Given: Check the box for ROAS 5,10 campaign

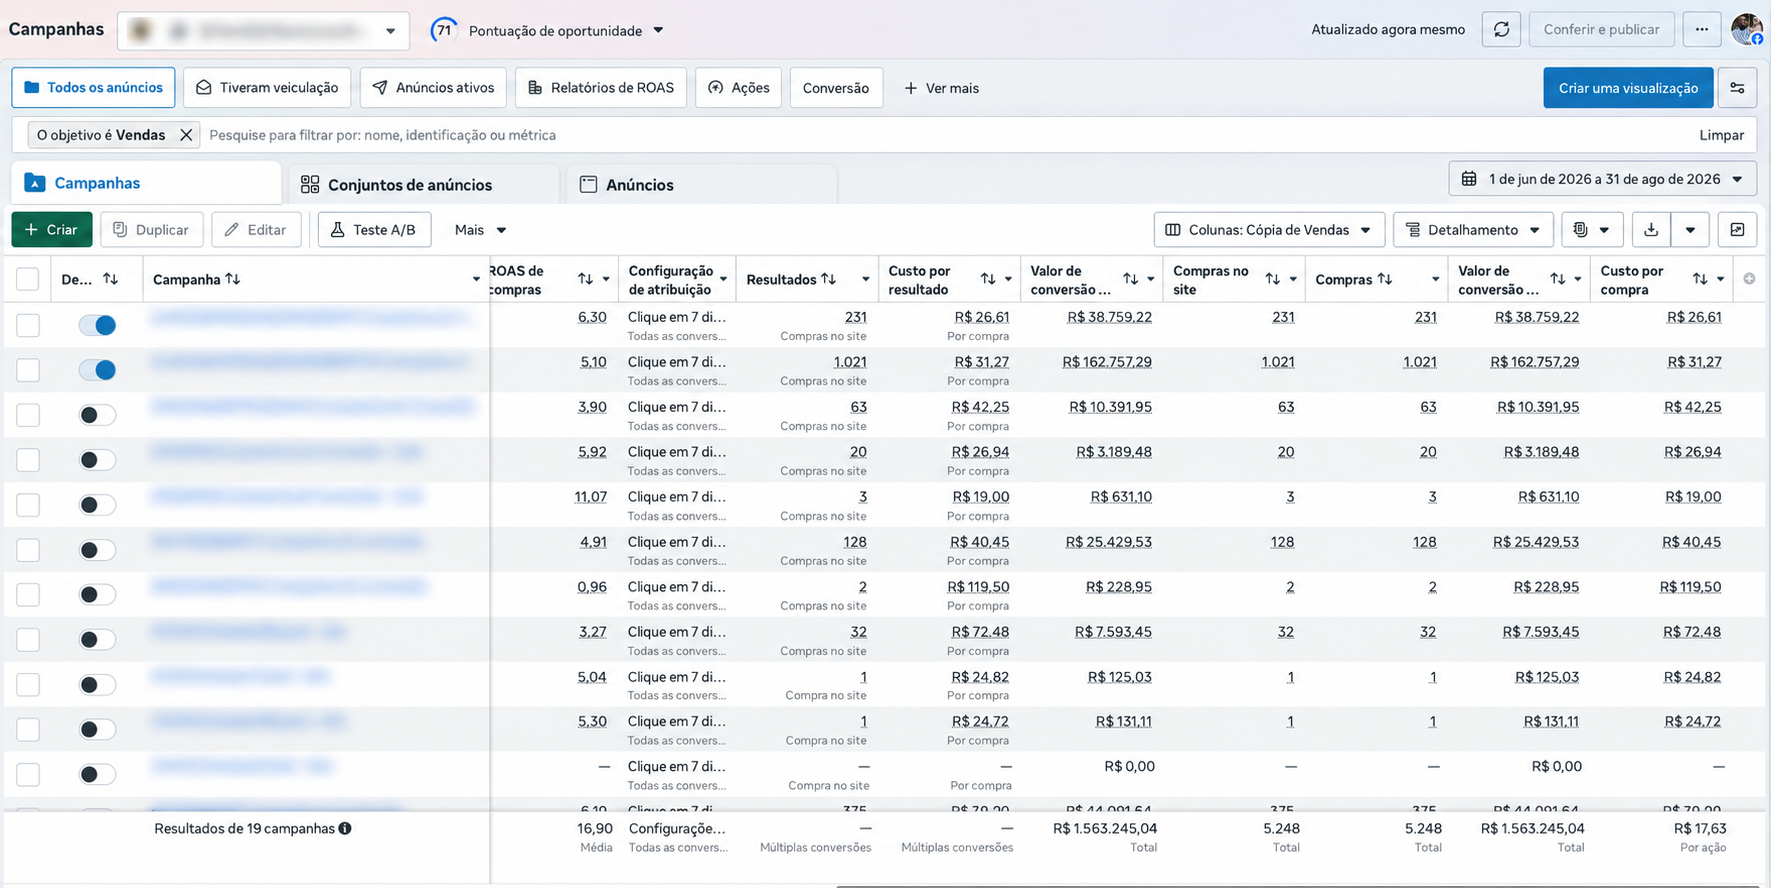Looking at the screenshot, I should coord(28,370).
